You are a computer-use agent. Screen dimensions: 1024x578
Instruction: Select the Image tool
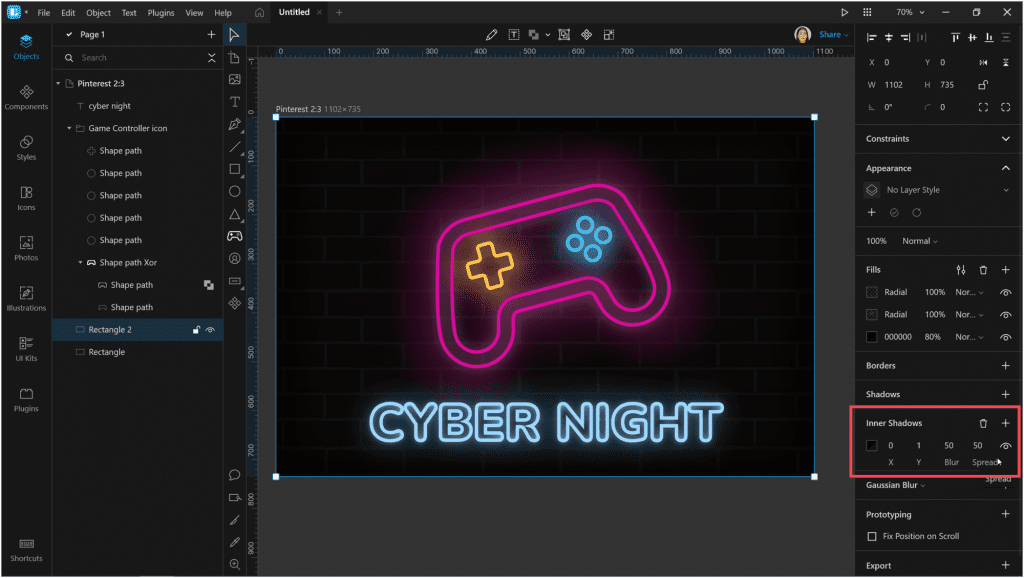(x=234, y=80)
